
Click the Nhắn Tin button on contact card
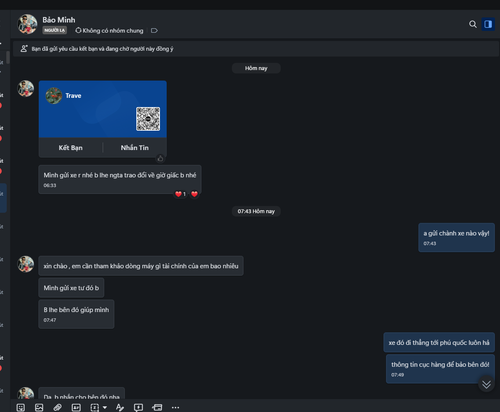[x=135, y=148]
